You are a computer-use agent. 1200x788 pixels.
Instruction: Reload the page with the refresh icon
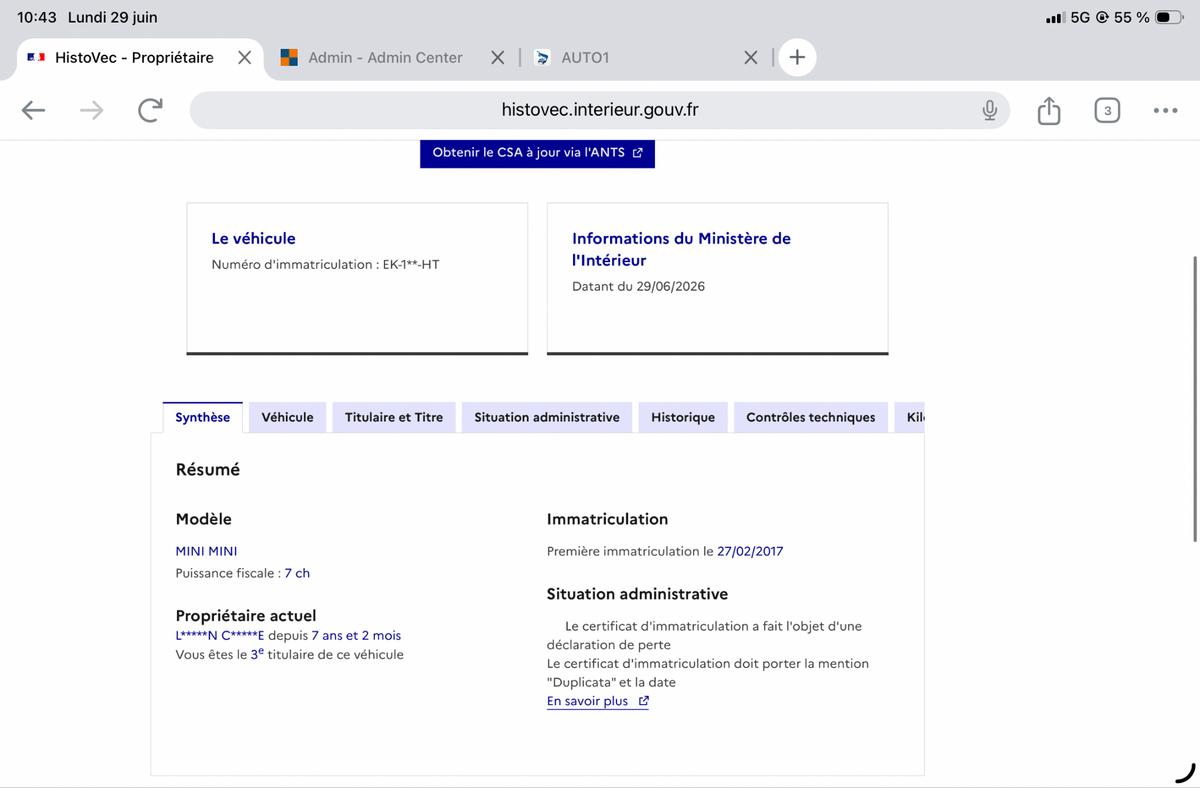pyautogui.click(x=150, y=110)
